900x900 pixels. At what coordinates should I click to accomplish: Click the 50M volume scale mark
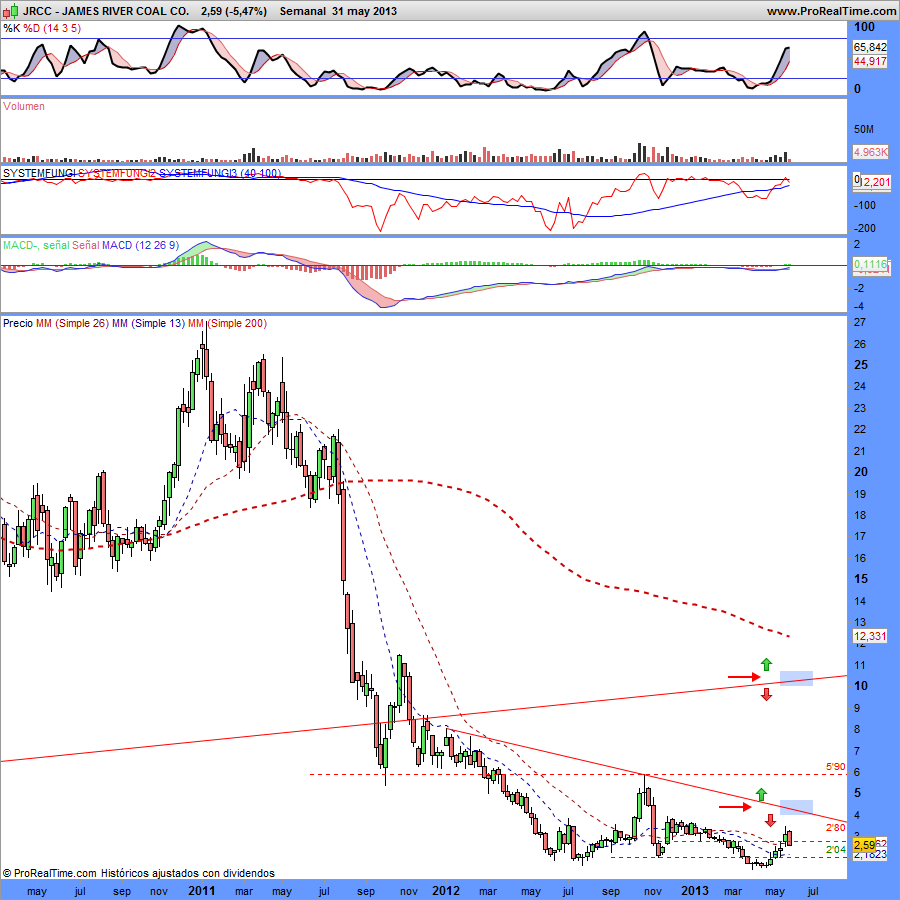pyautogui.click(x=863, y=129)
